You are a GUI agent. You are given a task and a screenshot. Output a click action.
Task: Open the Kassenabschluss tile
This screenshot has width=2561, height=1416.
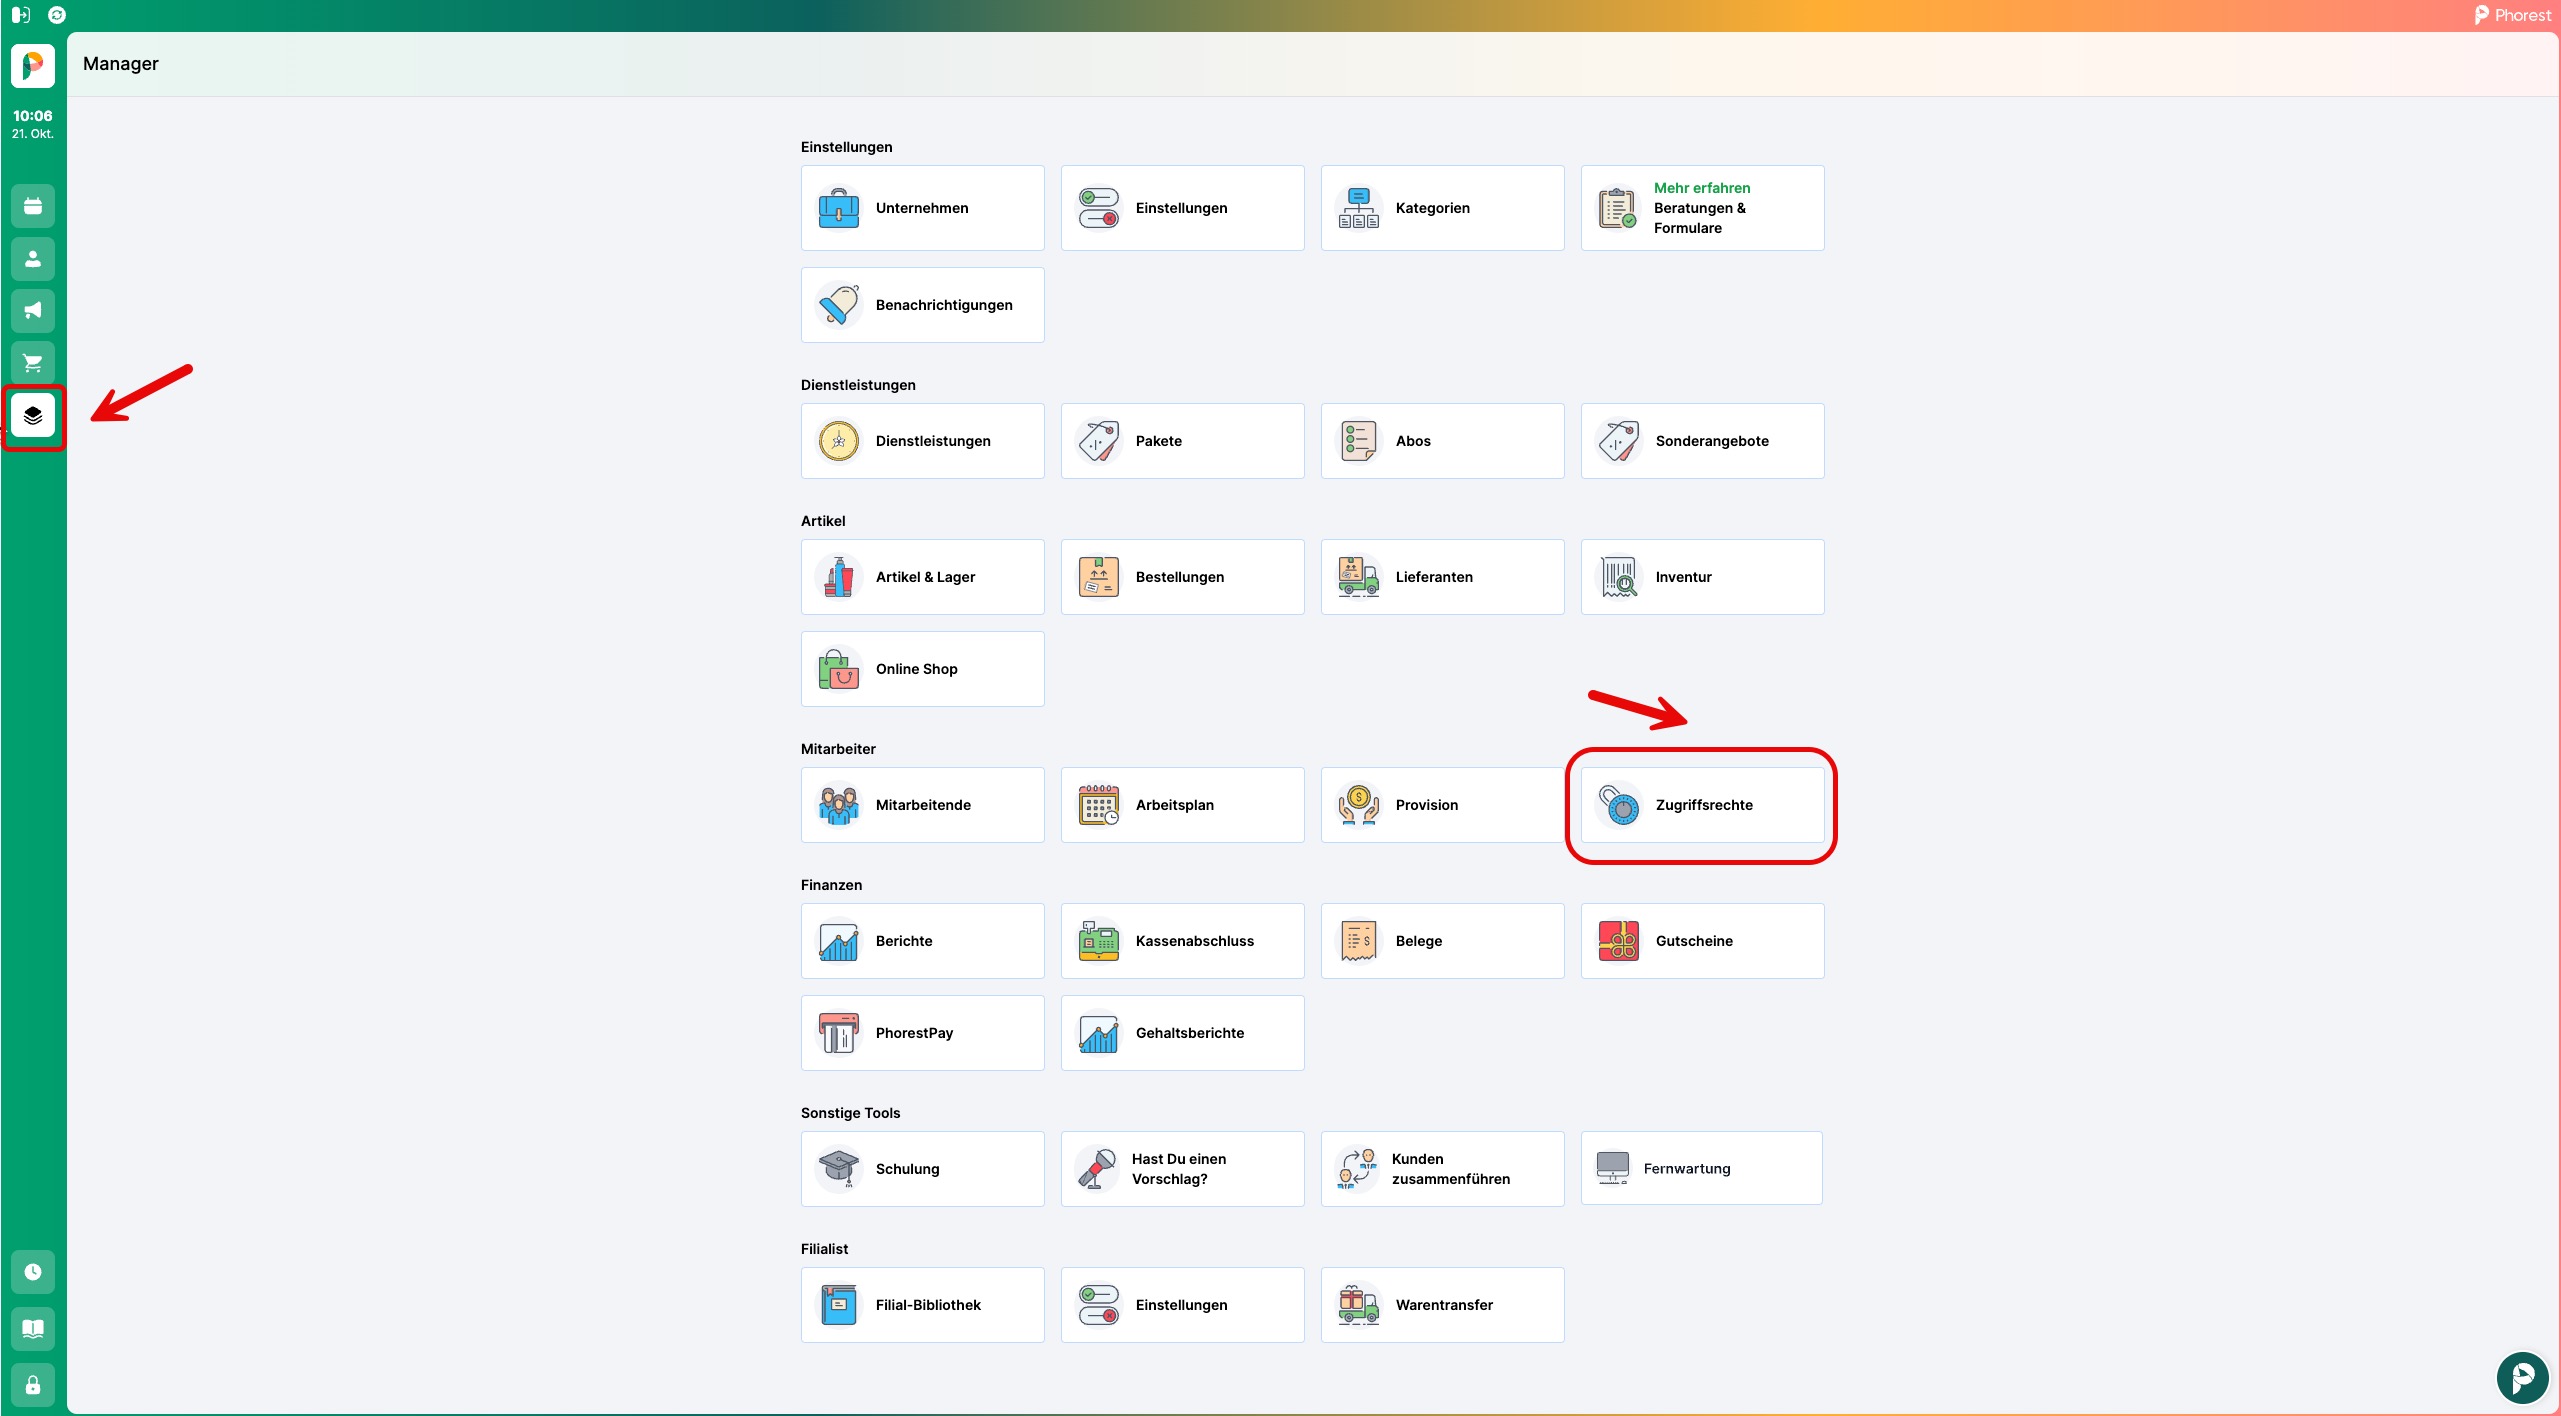[x=1181, y=941]
